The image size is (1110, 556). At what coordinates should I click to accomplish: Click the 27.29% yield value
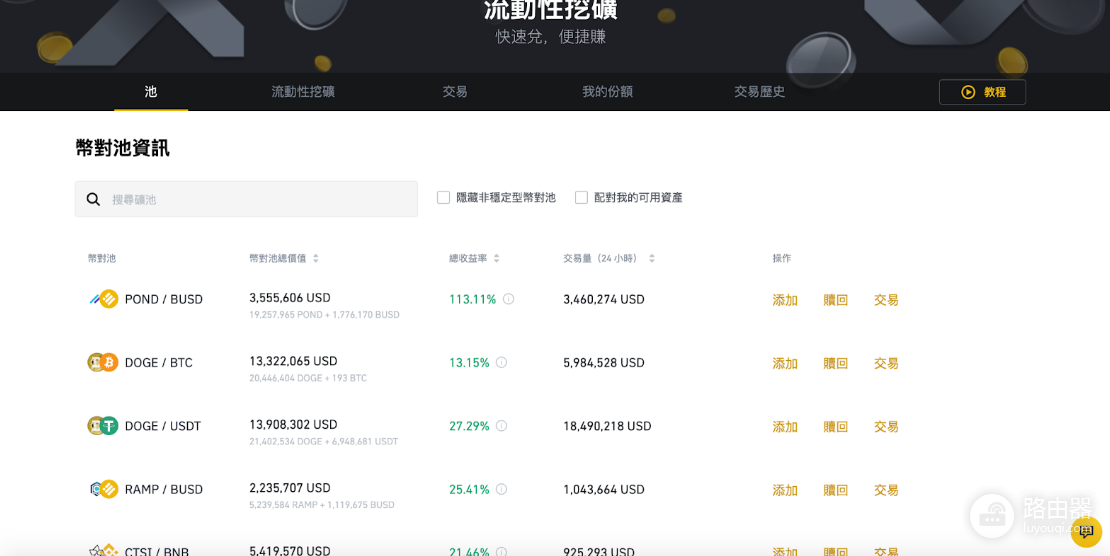pyautogui.click(x=469, y=426)
